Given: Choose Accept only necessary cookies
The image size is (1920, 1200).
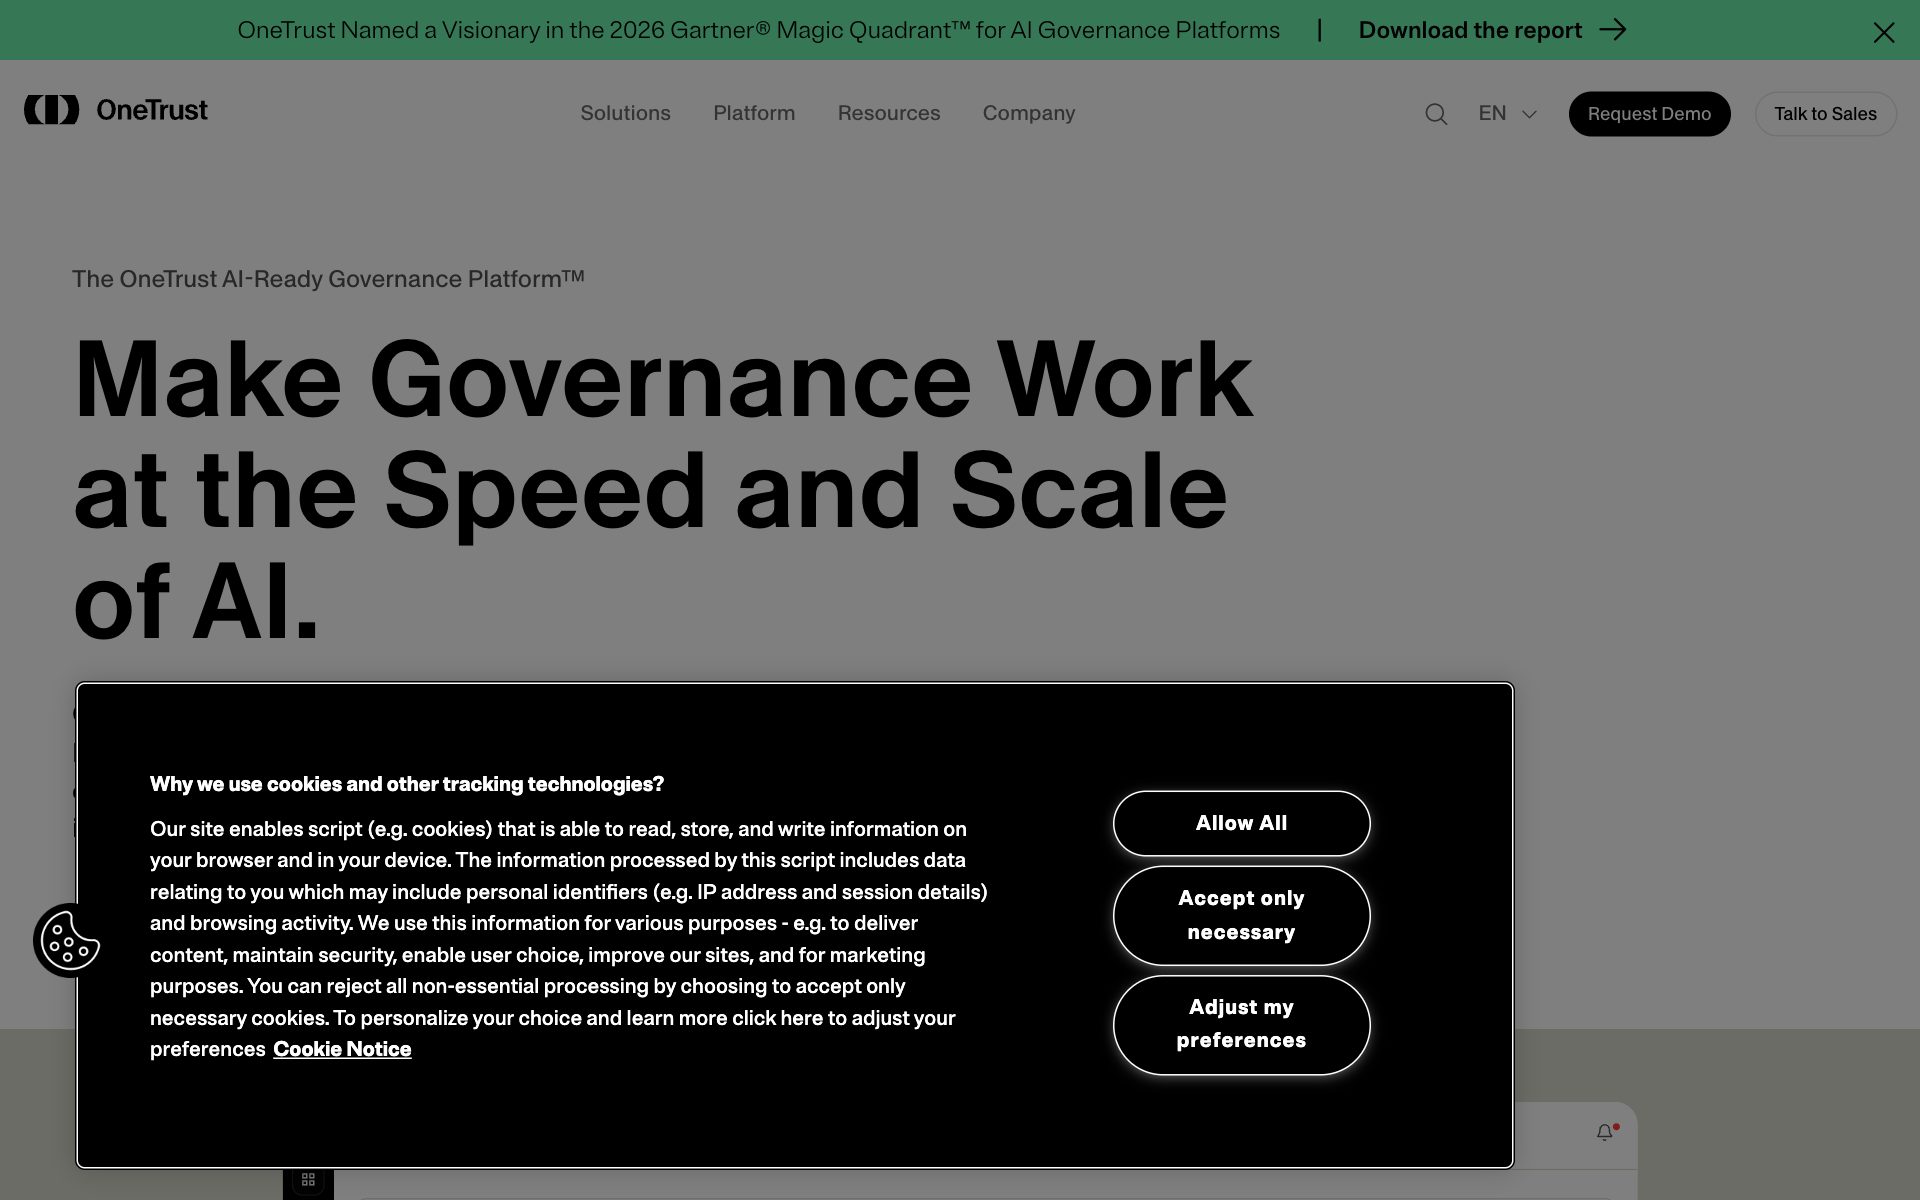Looking at the screenshot, I should (1241, 915).
